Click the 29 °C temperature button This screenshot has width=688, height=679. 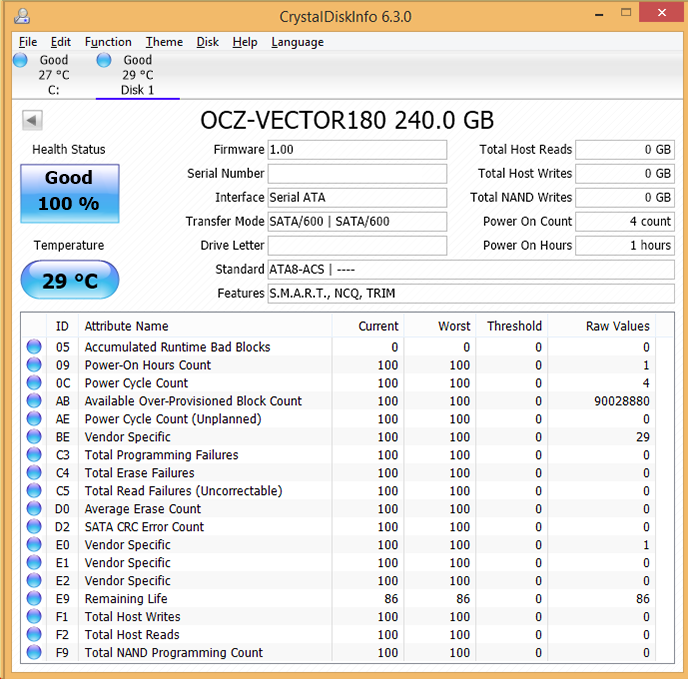tap(69, 281)
